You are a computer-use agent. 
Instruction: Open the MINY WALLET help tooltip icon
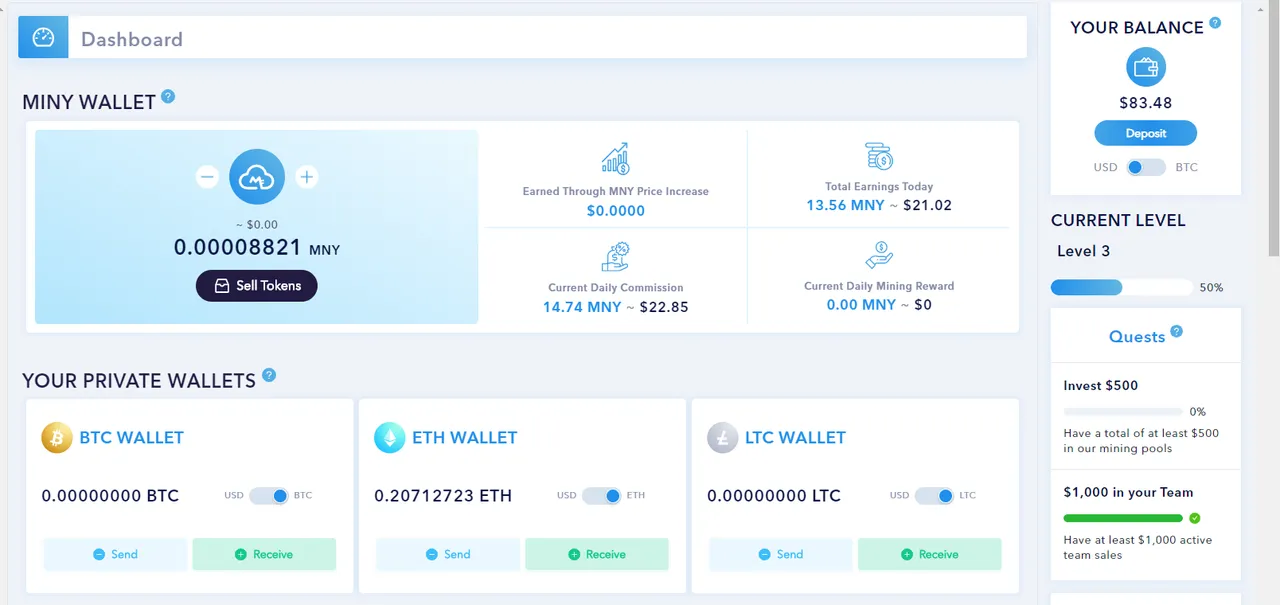pyautogui.click(x=168, y=97)
